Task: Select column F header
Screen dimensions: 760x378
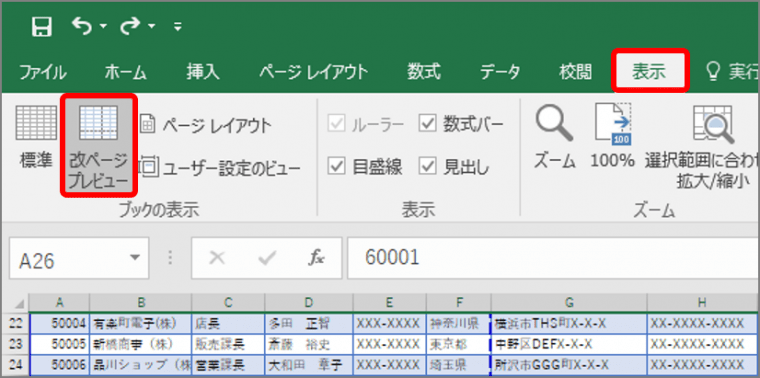Action: 459,303
